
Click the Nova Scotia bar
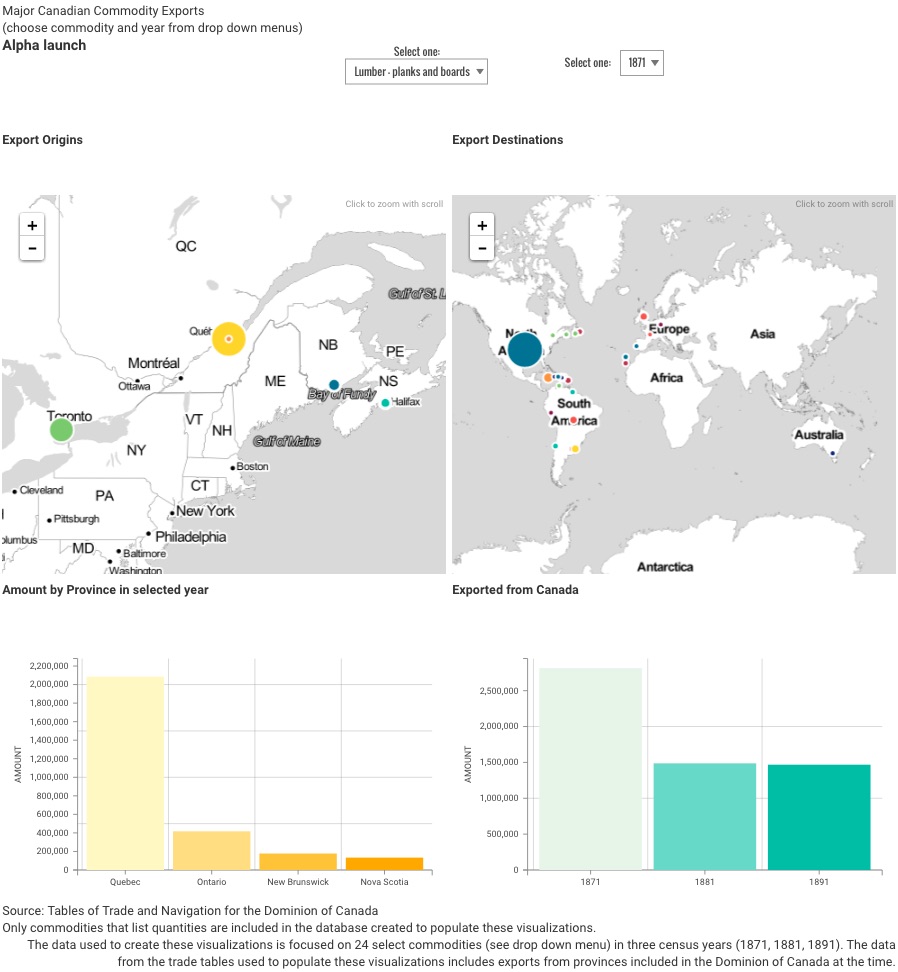tap(384, 862)
